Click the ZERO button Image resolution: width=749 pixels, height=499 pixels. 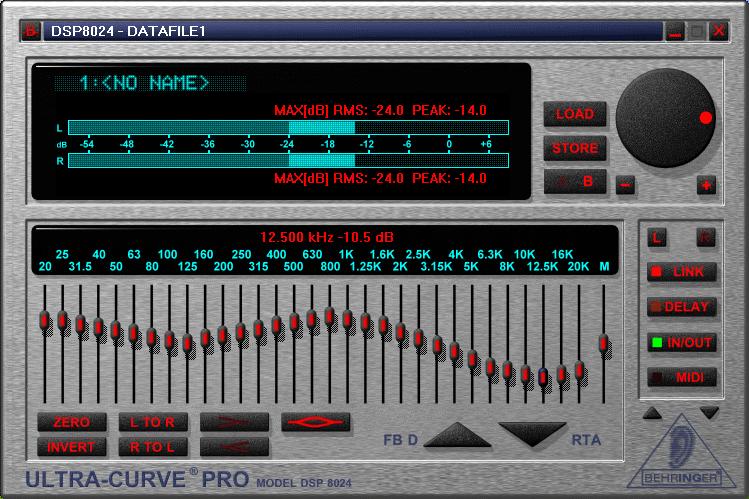click(x=72, y=422)
